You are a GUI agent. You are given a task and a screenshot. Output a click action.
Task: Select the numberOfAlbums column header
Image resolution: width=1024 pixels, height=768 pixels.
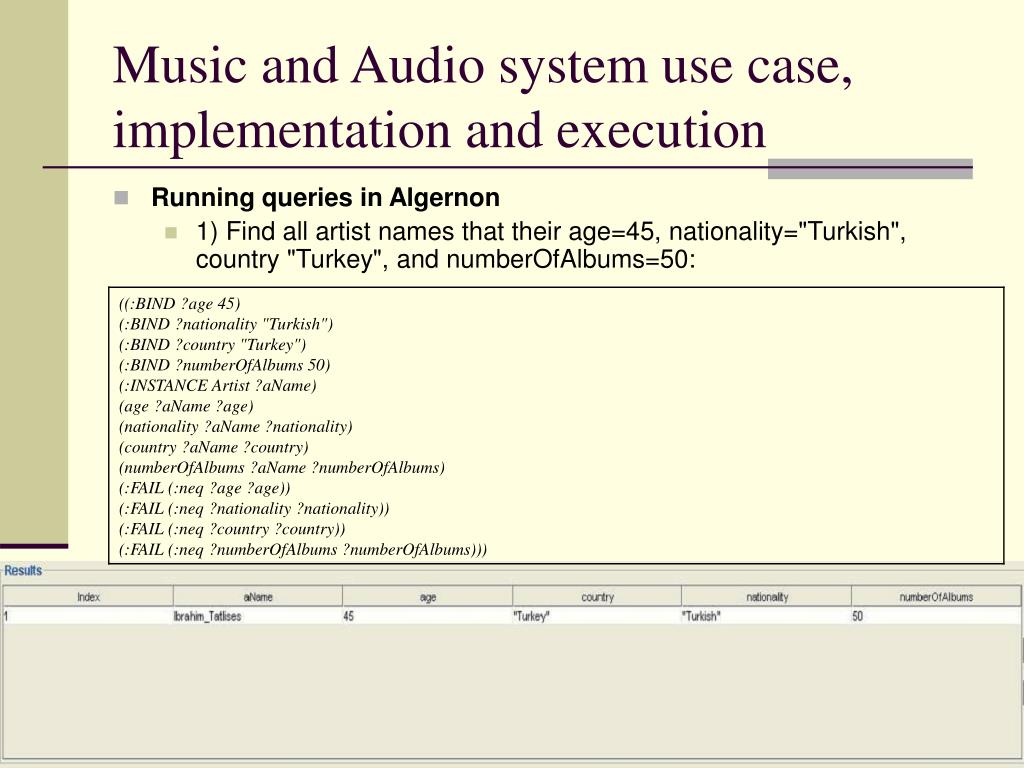(936, 596)
